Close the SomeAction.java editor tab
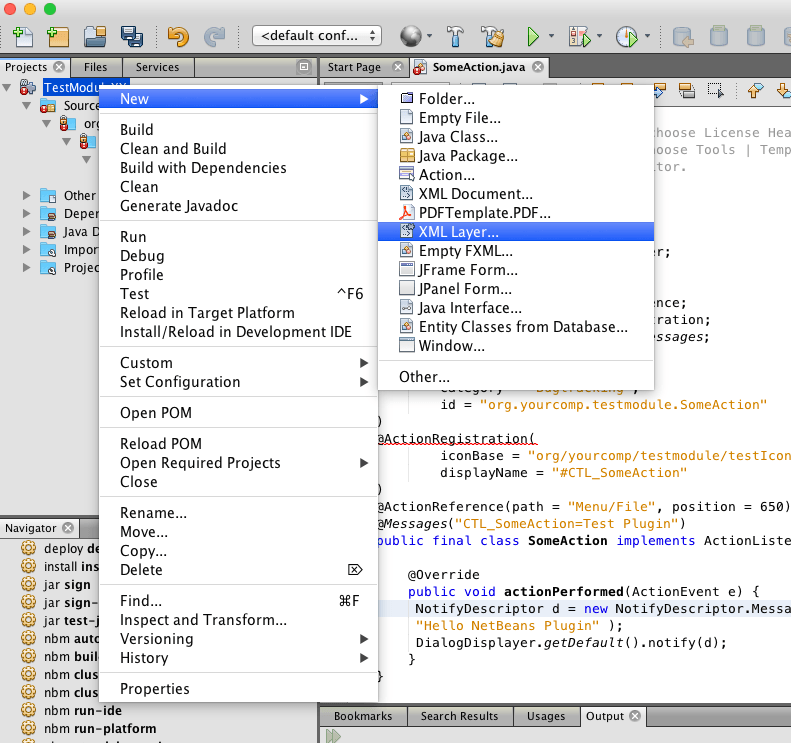Screen dimensions: 791x743 coord(538,67)
